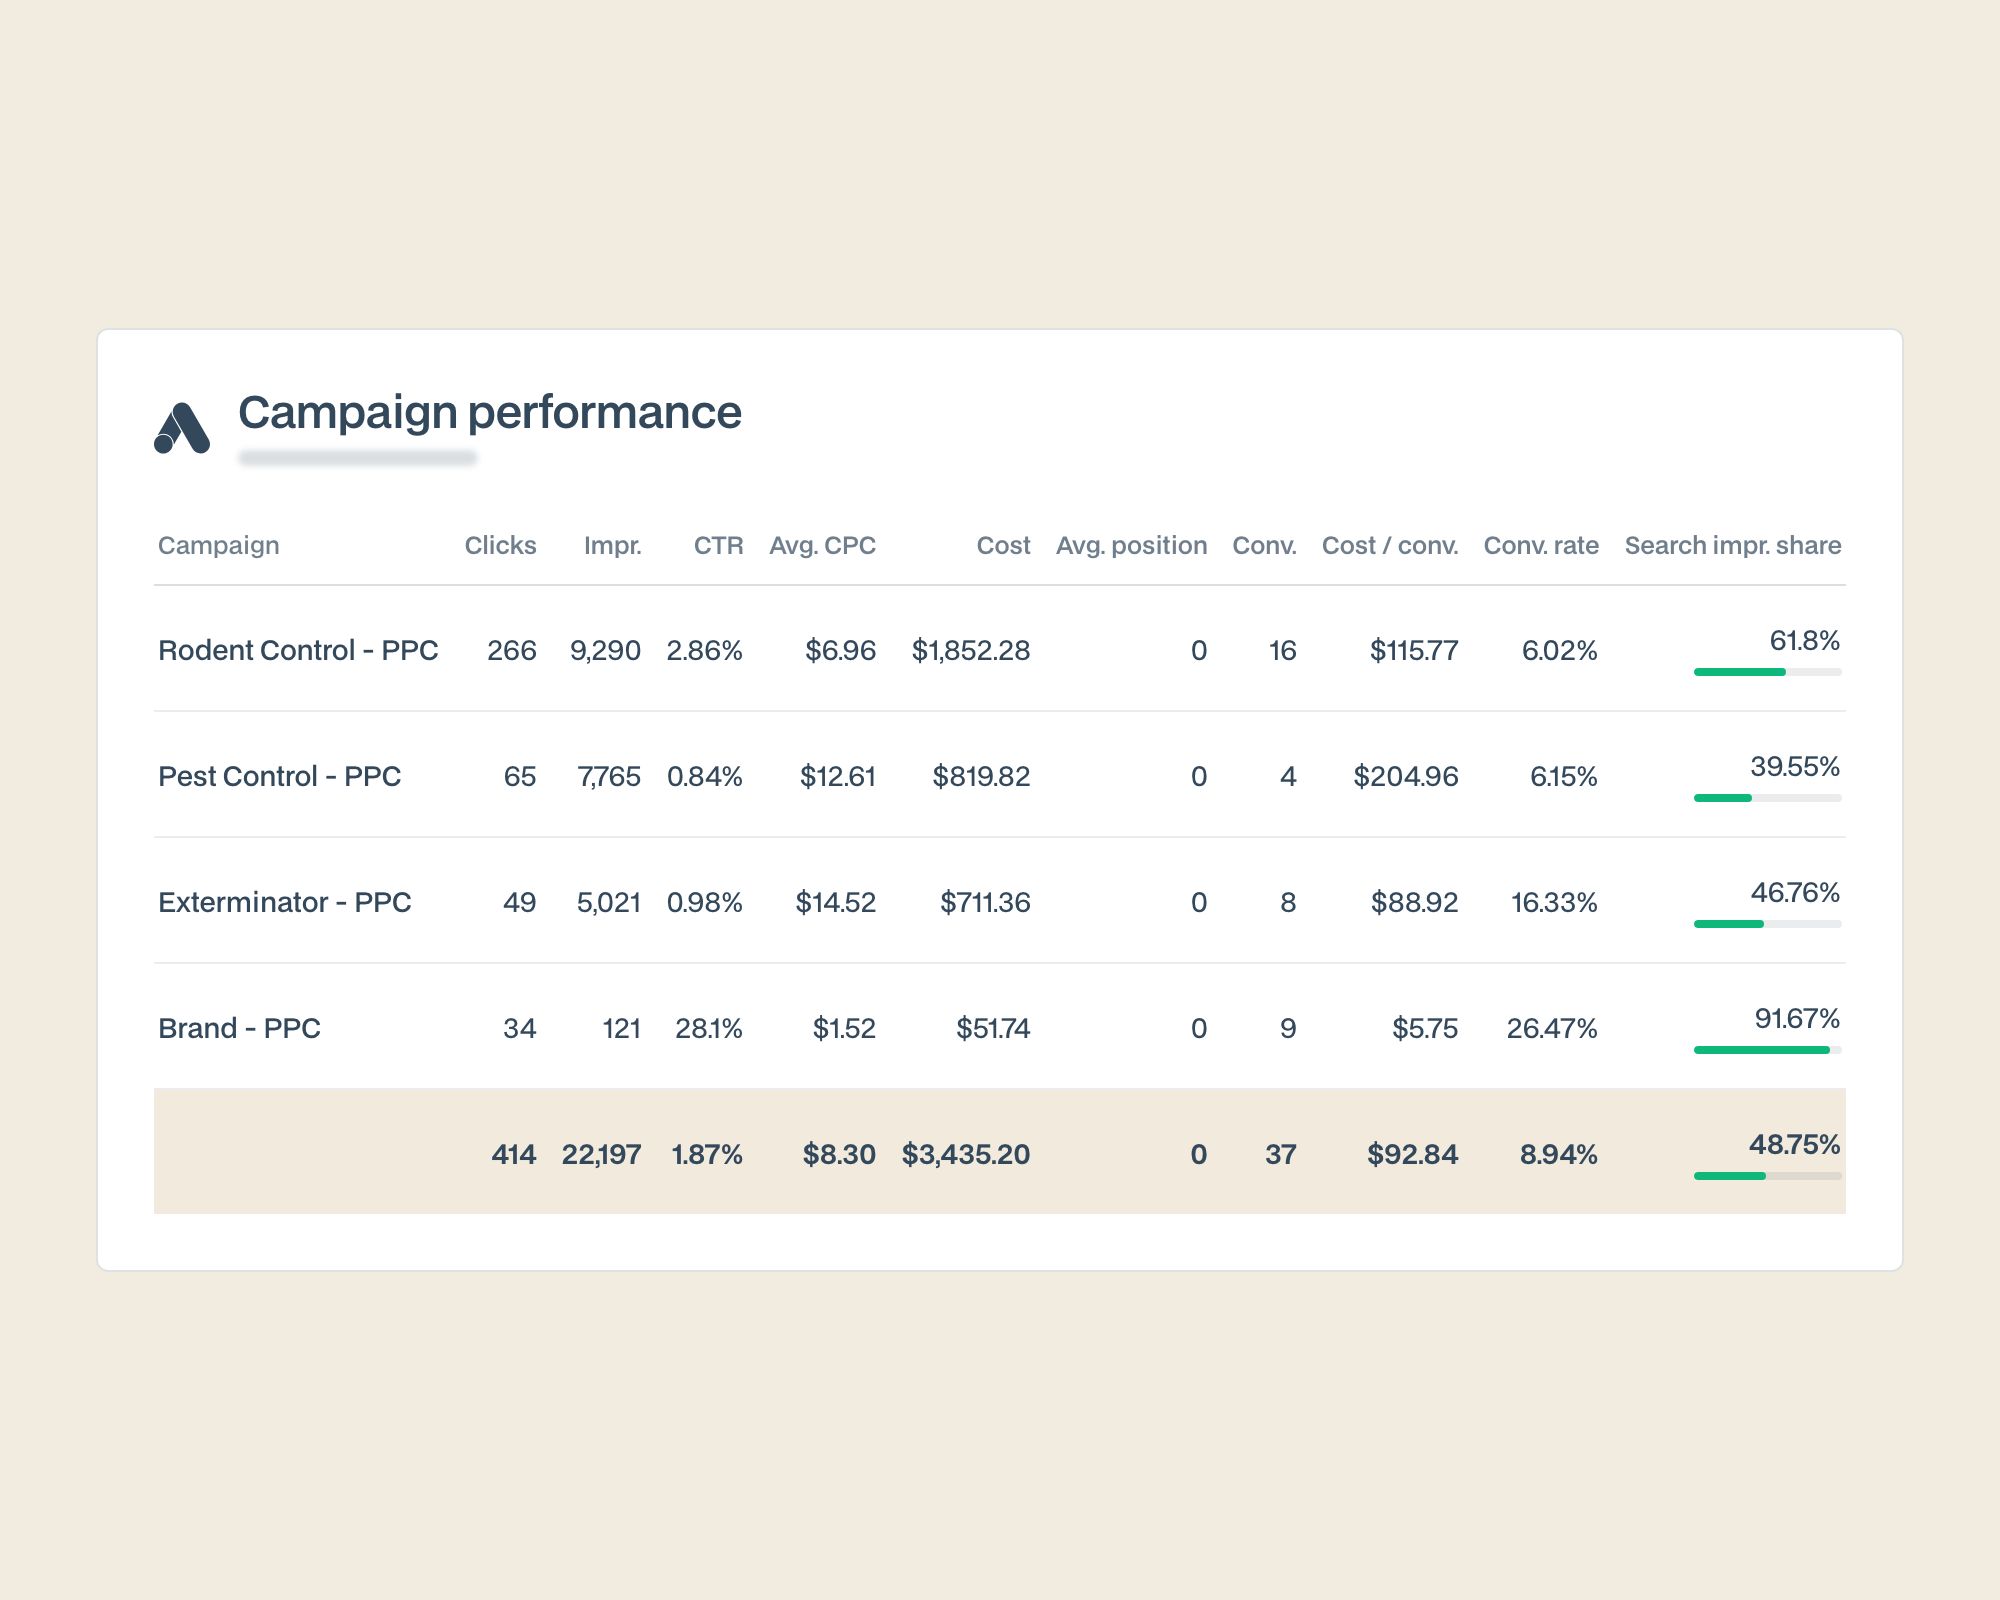Click the 61.8% impression share bar

point(1768,672)
